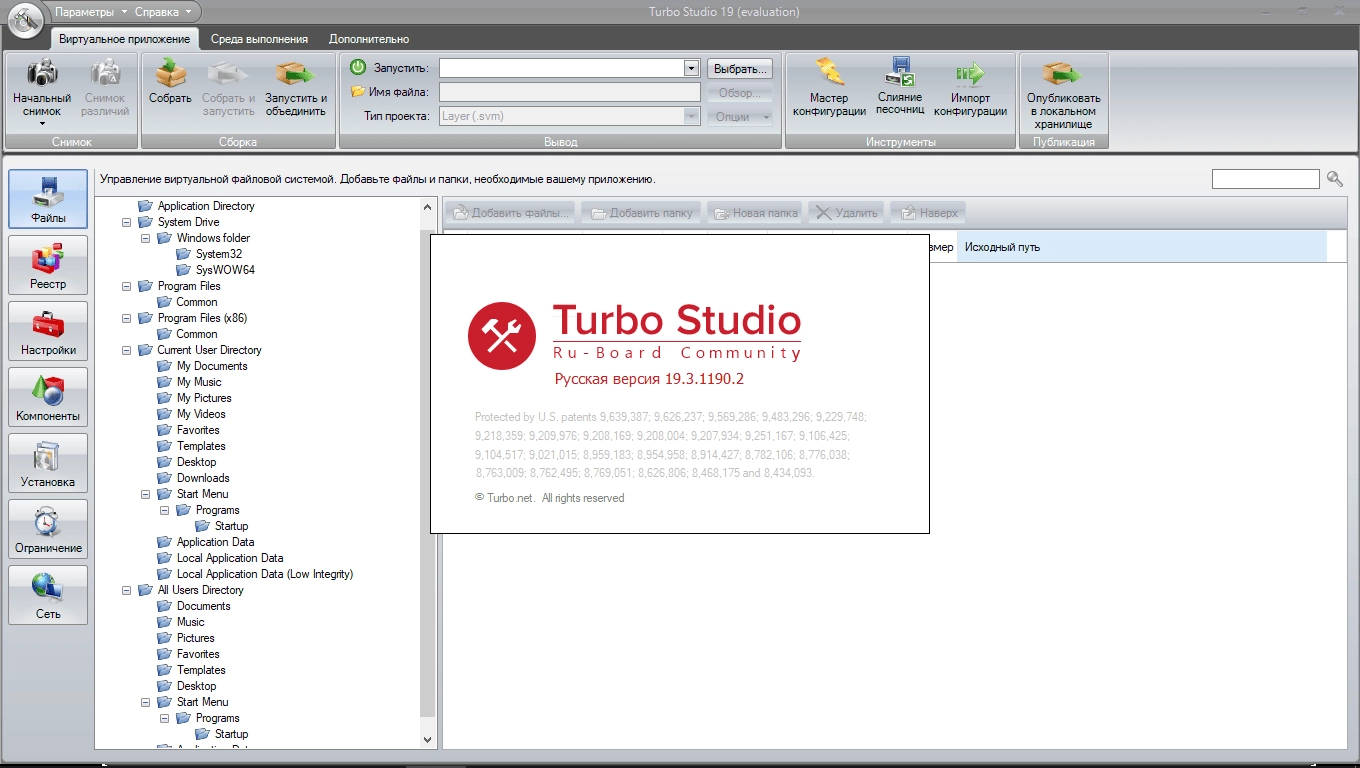Image resolution: width=1360 pixels, height=768 pixels.
Task: Click the Выбрать... button
Action: point(741,69)
